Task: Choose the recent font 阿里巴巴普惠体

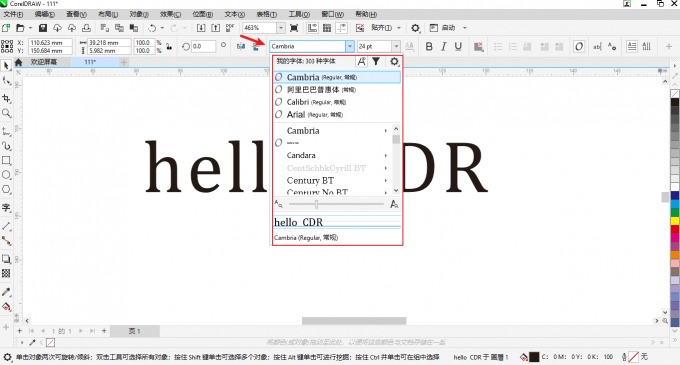Action: (337, 90)
